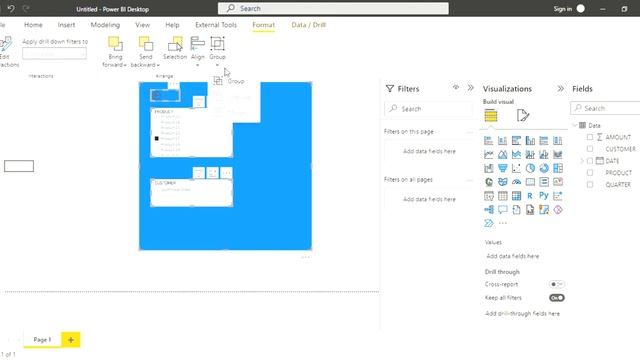Select the Power Automate arrows visual
The width and height of the screenshot is (640, 360).
[489, 223]
